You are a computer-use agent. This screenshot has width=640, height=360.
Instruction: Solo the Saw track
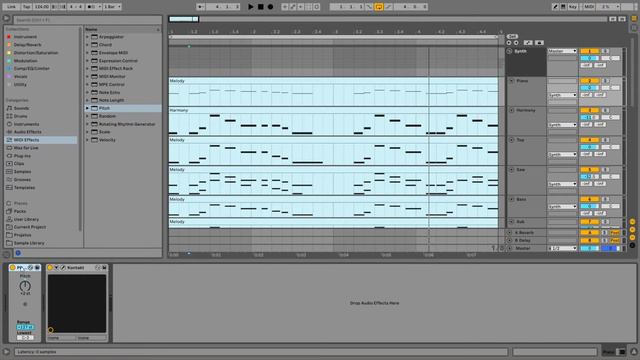tap(605, 169)
